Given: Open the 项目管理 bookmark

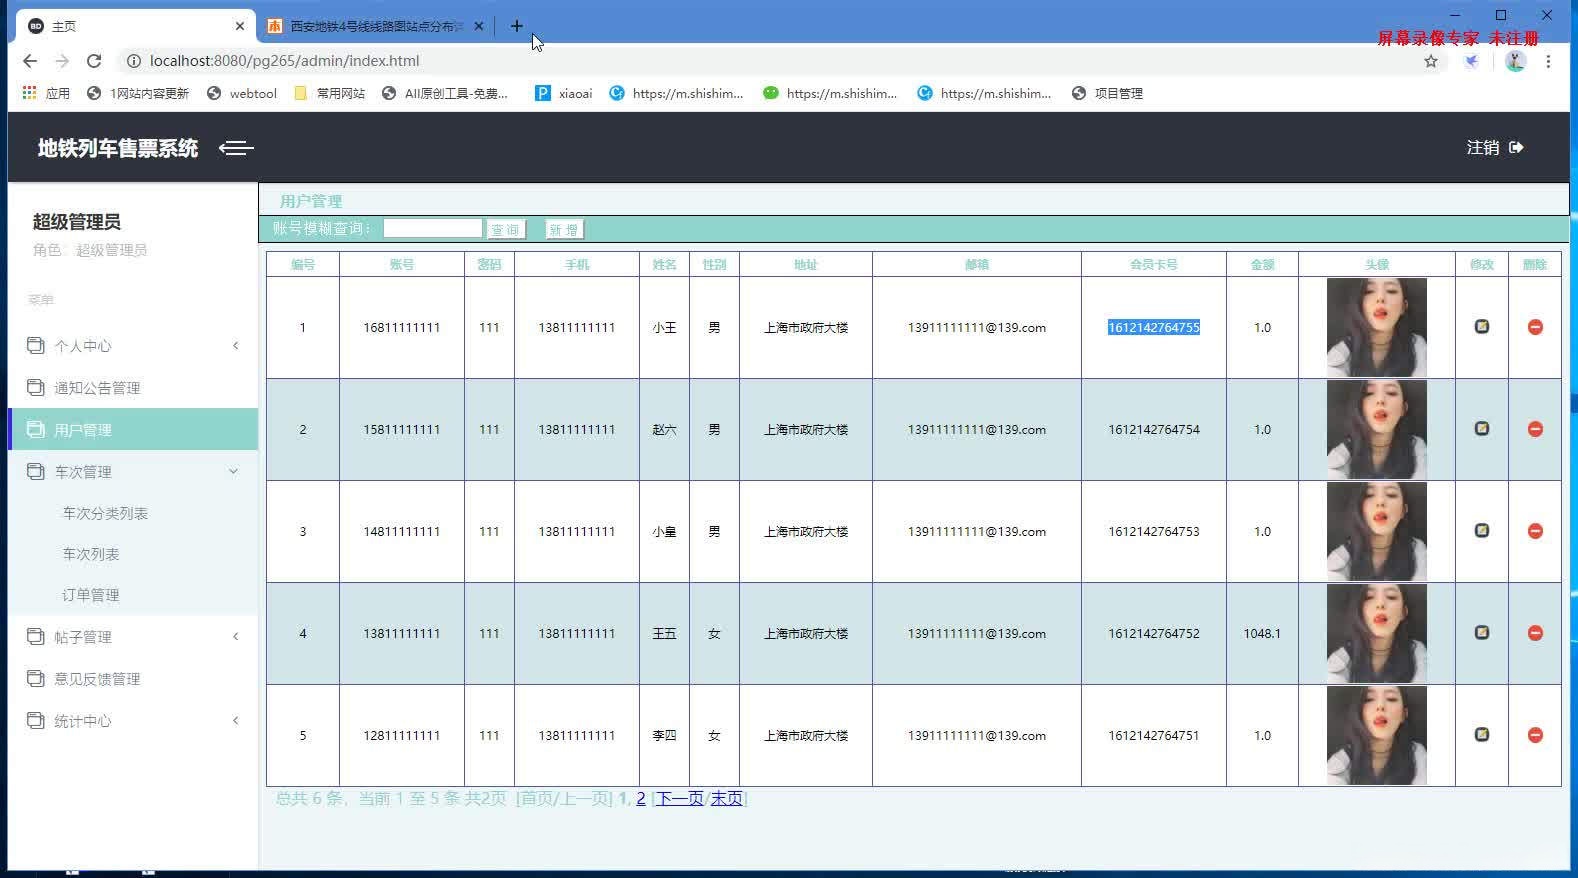Looking at the screenshot, I should point(1107,93).
